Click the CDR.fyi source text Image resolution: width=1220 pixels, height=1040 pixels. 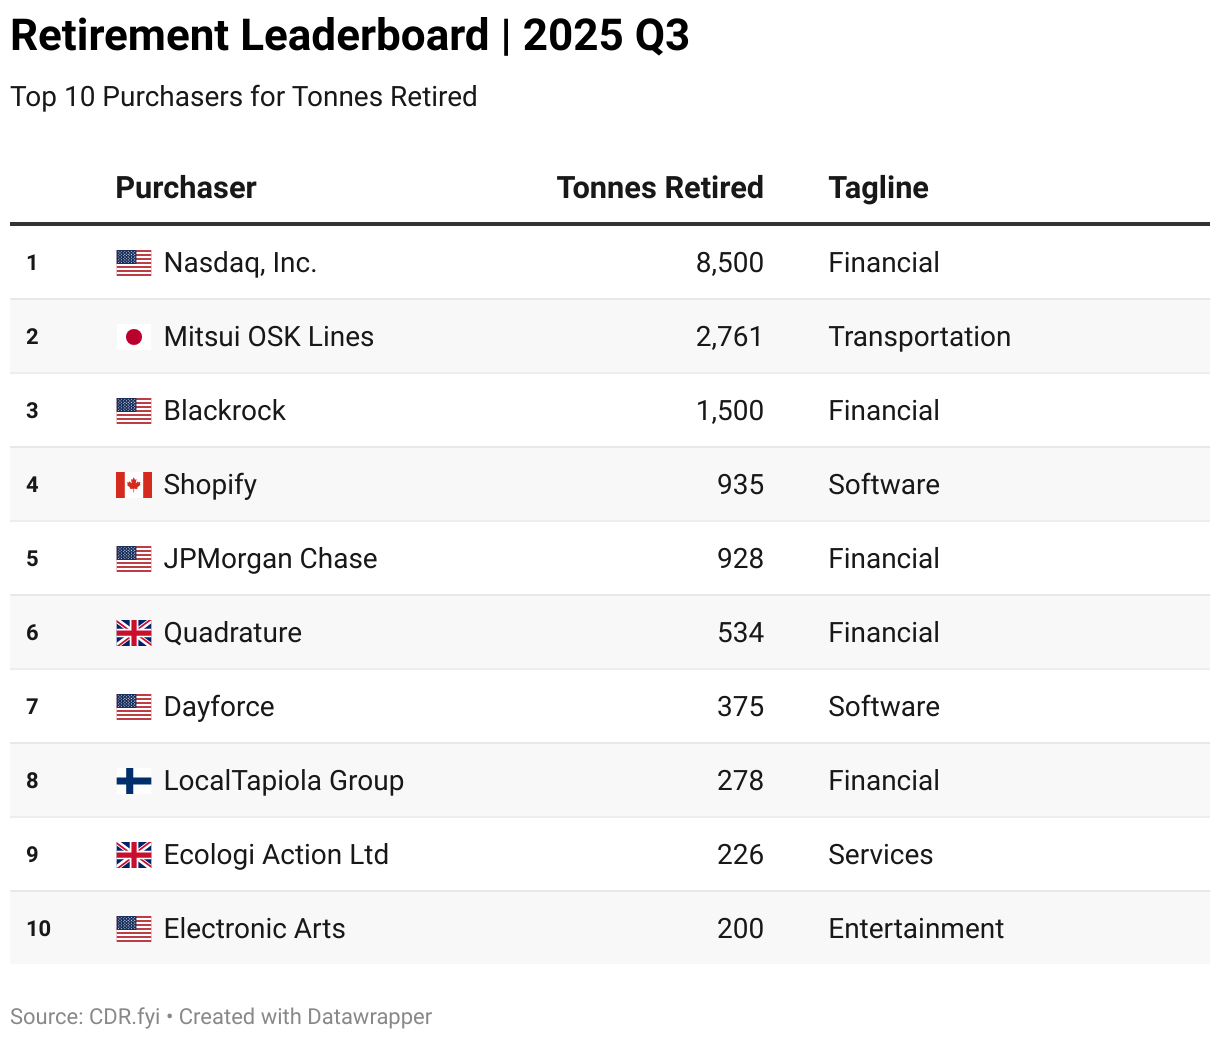pos(124,1017)
